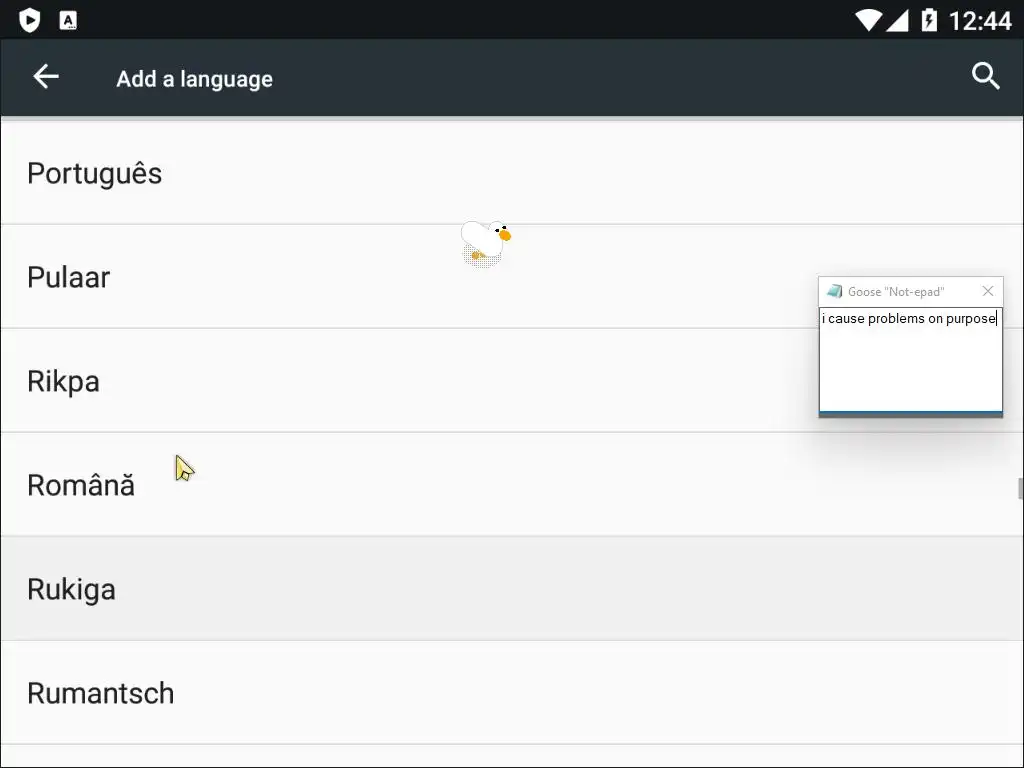Open the language search magnifier
1024x768 pixels.
(985, 76)
